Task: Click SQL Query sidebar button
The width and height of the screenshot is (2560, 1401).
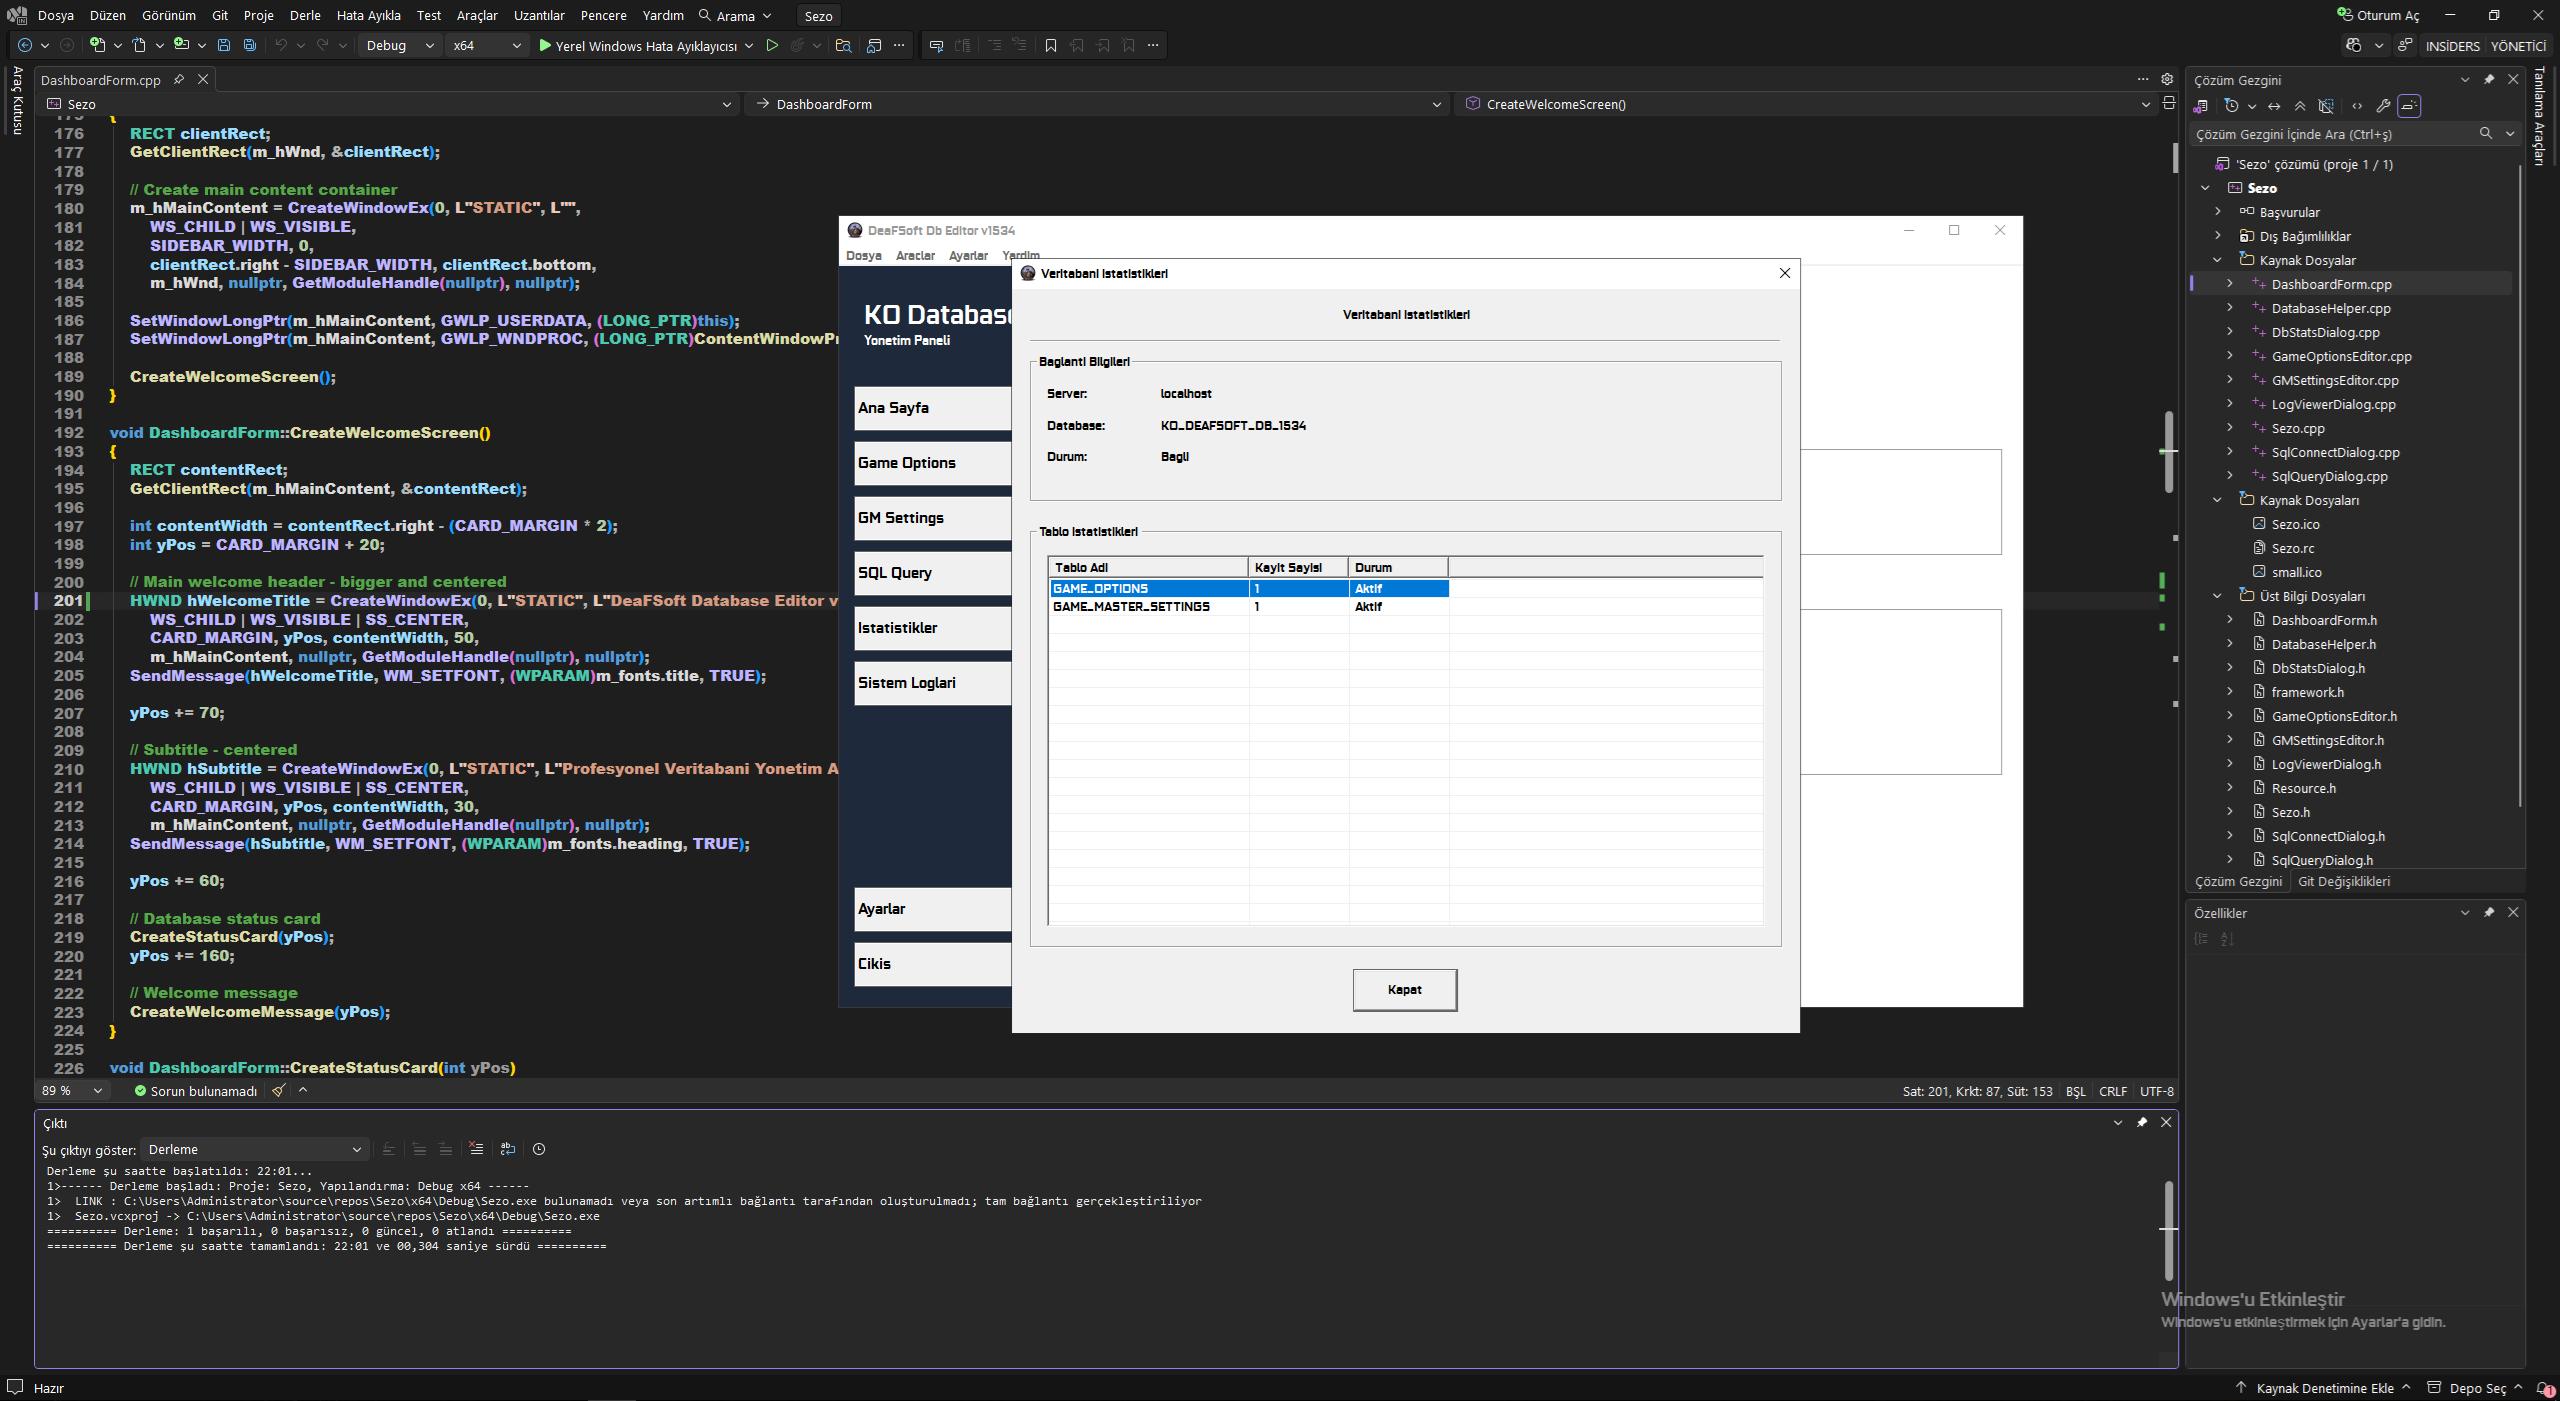Action: click(x=932, y=573)
